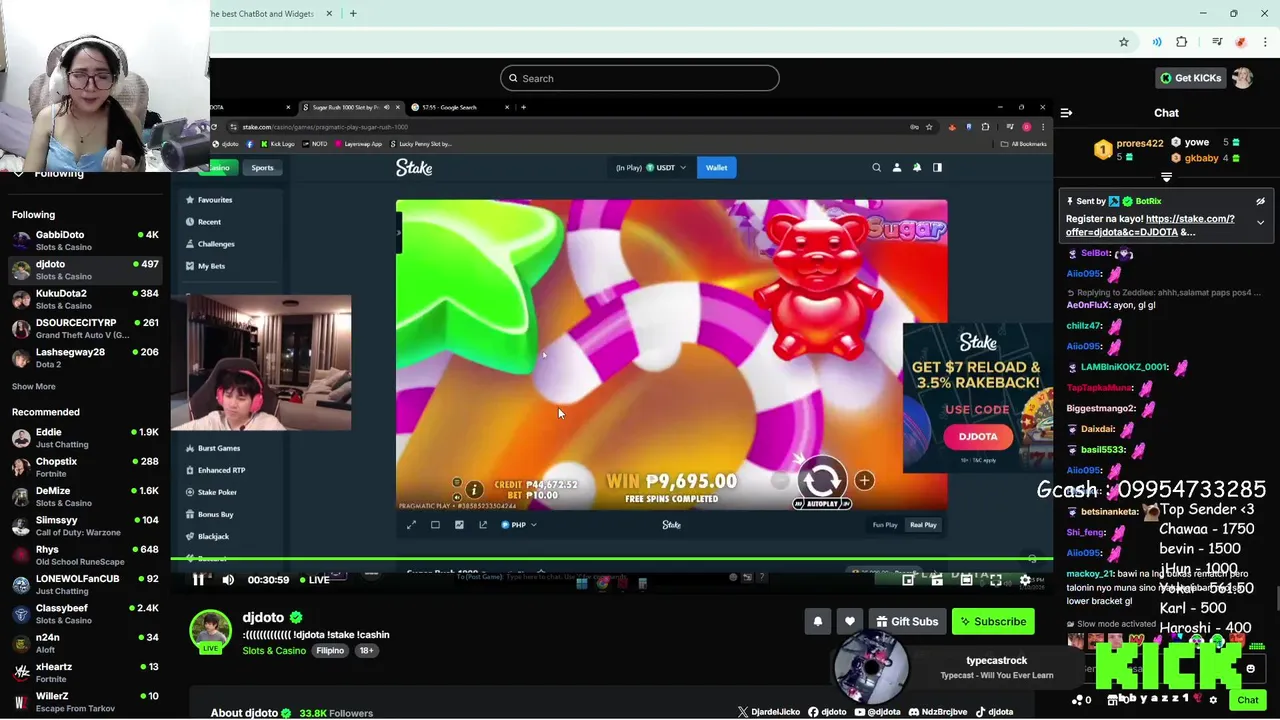Open stream player settings gear
Screen dimensions: 1280x720
1025,580
